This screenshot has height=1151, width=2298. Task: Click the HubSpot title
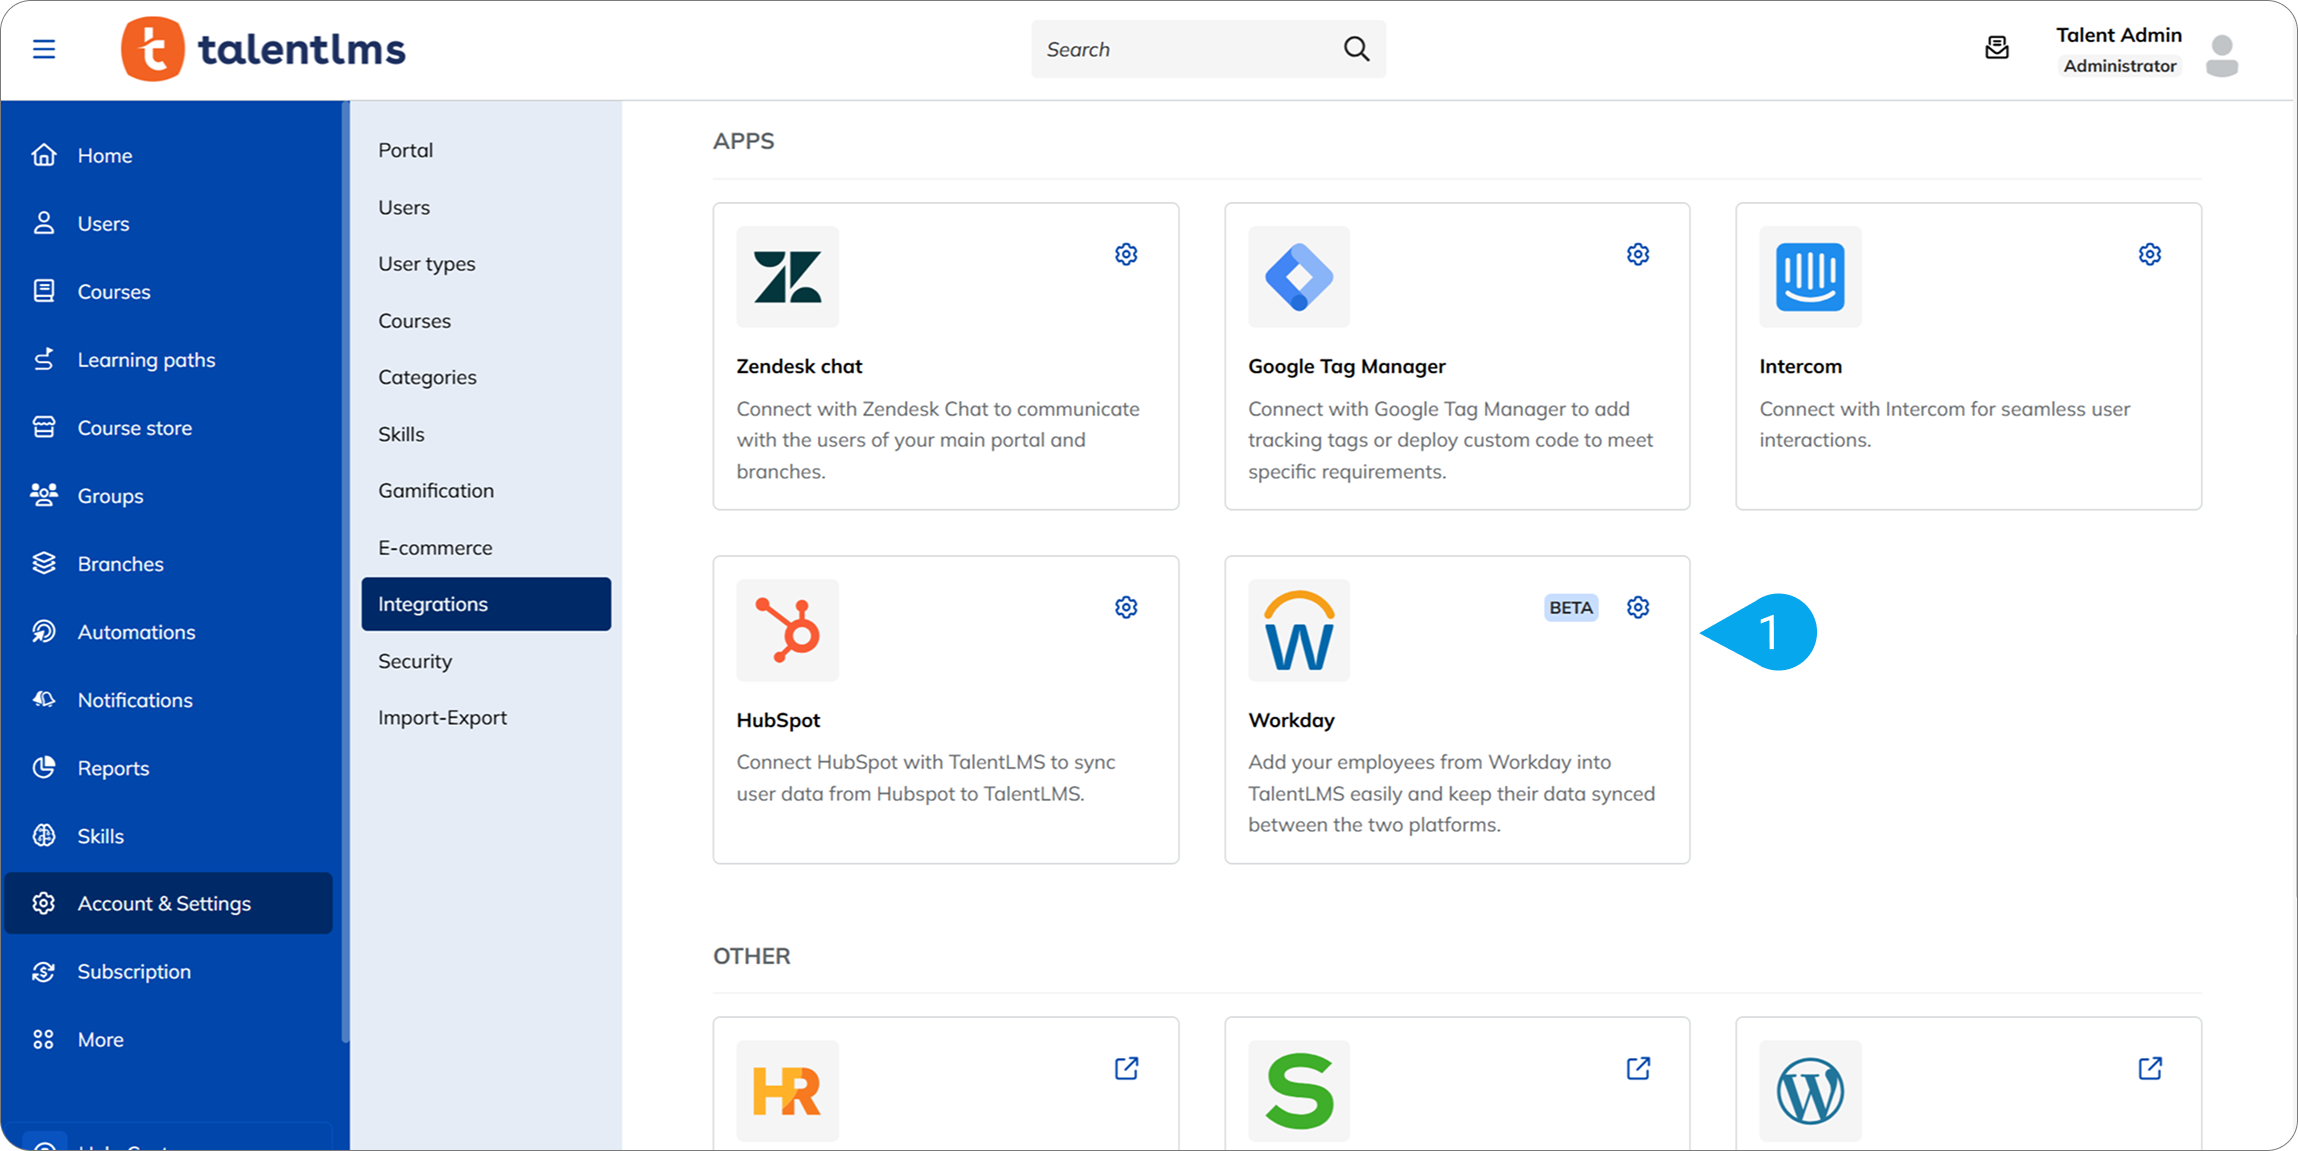pos(778,720)
